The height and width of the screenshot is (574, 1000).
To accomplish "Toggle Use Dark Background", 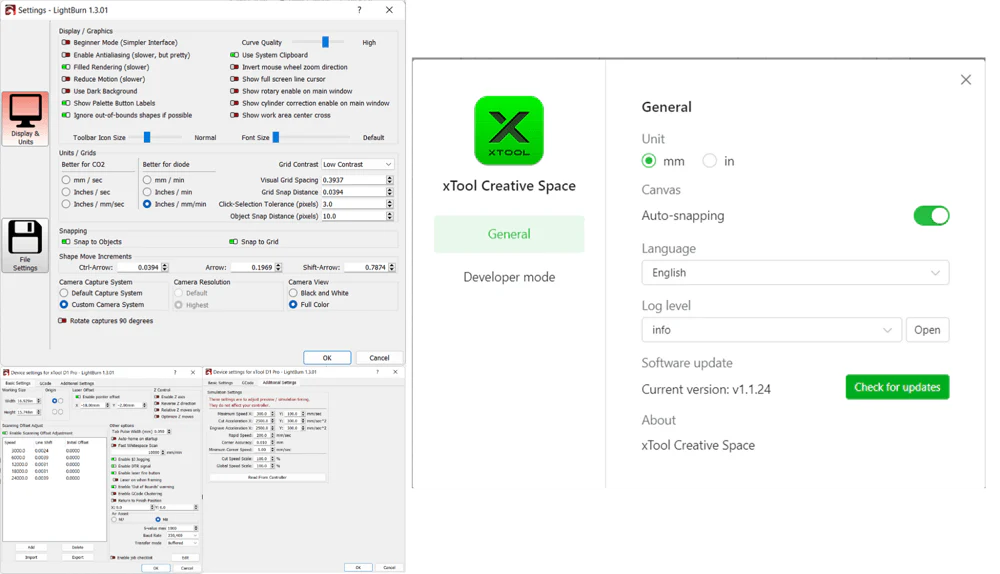I will (66, 91).
